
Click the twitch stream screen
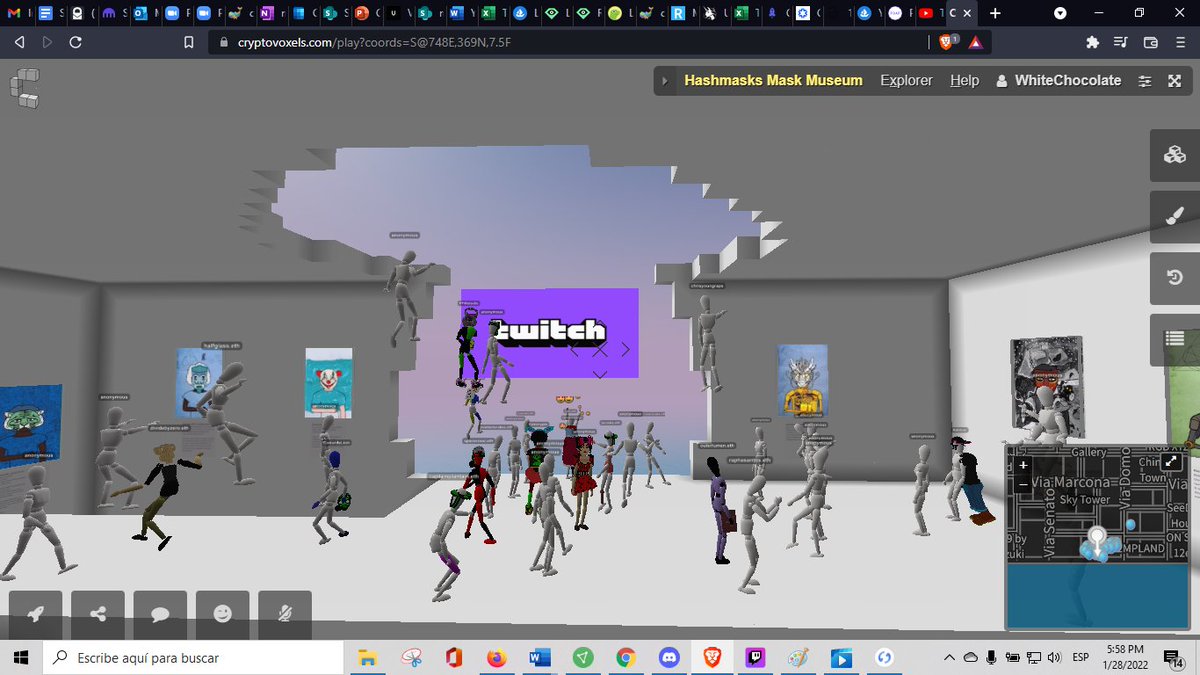pos(552,333)
